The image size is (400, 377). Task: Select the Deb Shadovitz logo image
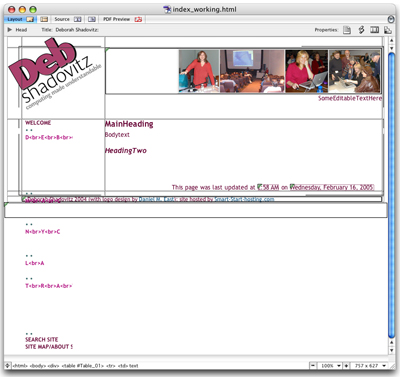pyautogui.click(x=55, y=73)
